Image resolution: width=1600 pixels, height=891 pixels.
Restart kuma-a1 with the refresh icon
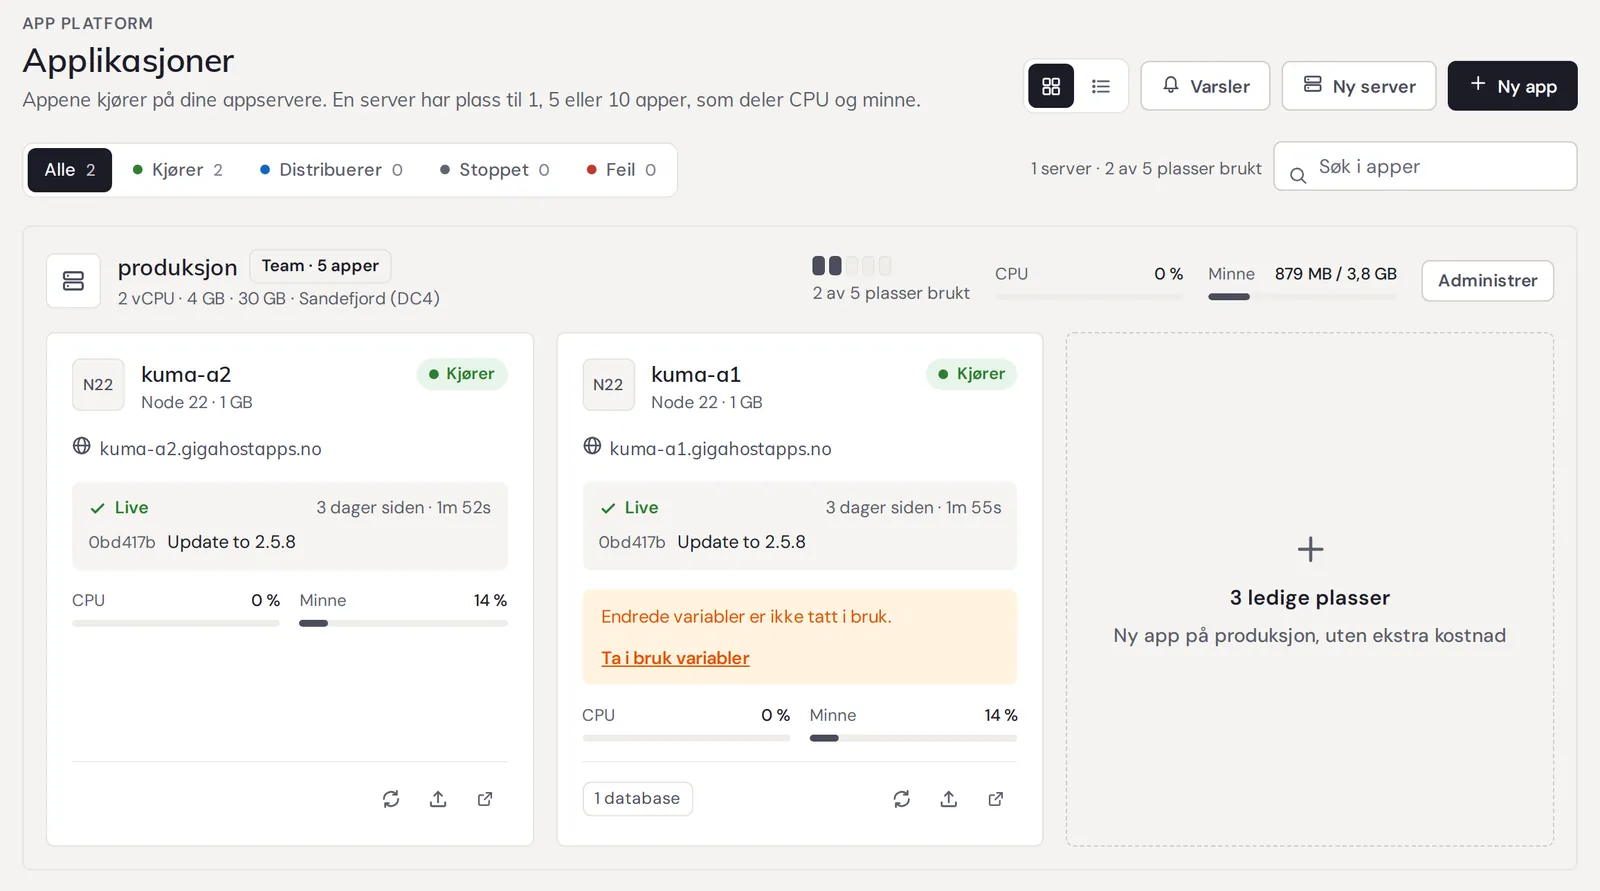tap(902, 799)
